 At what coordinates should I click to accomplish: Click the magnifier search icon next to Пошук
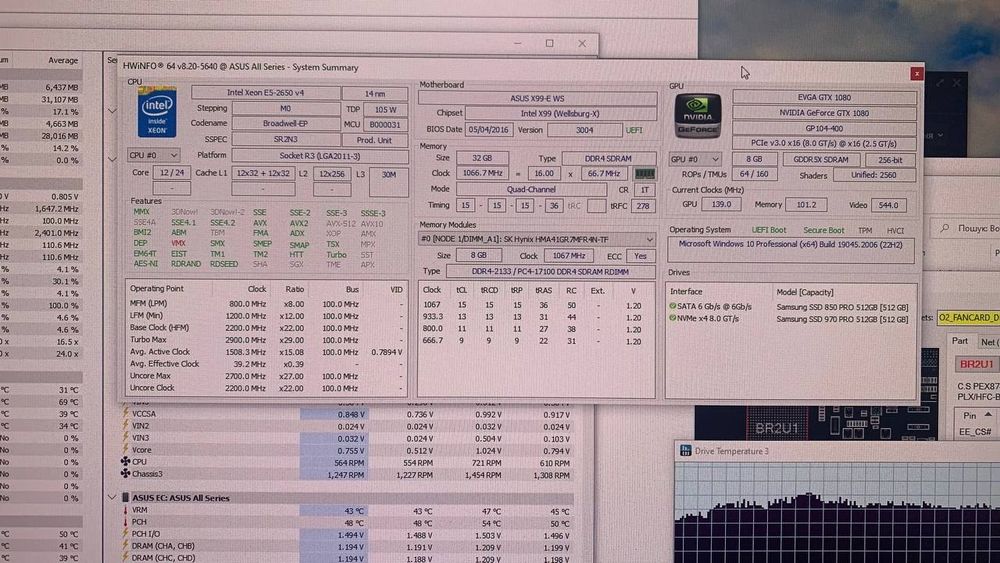(945, 228)
